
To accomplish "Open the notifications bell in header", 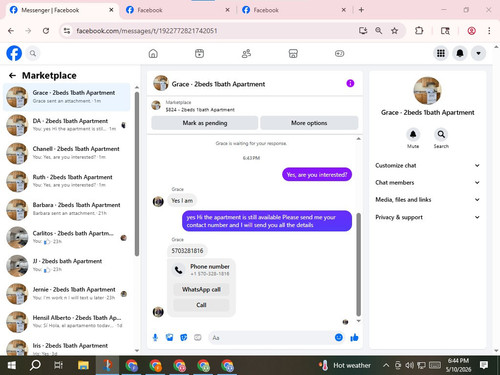I will click(x=460, y=53).
